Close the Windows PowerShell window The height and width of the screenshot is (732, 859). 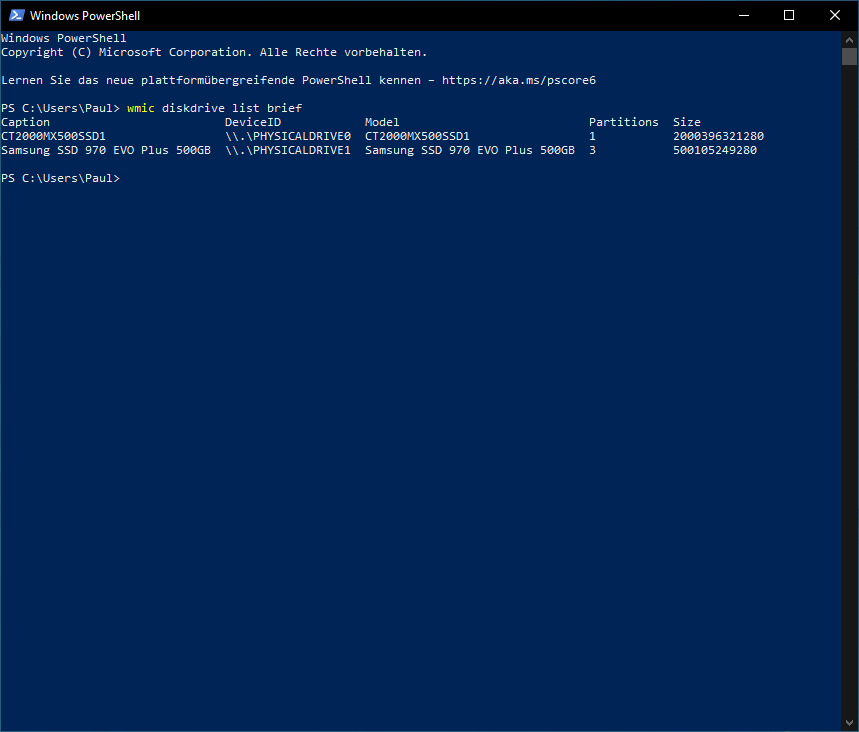(x=834, y=15)
